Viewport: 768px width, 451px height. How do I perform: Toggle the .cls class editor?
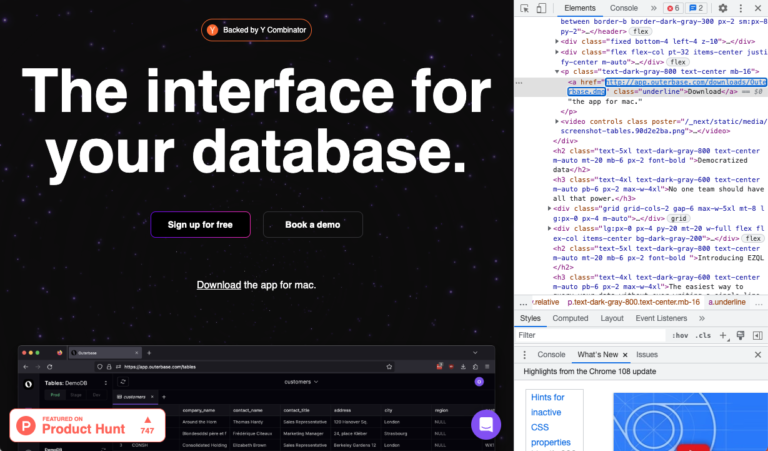[703, 335]
